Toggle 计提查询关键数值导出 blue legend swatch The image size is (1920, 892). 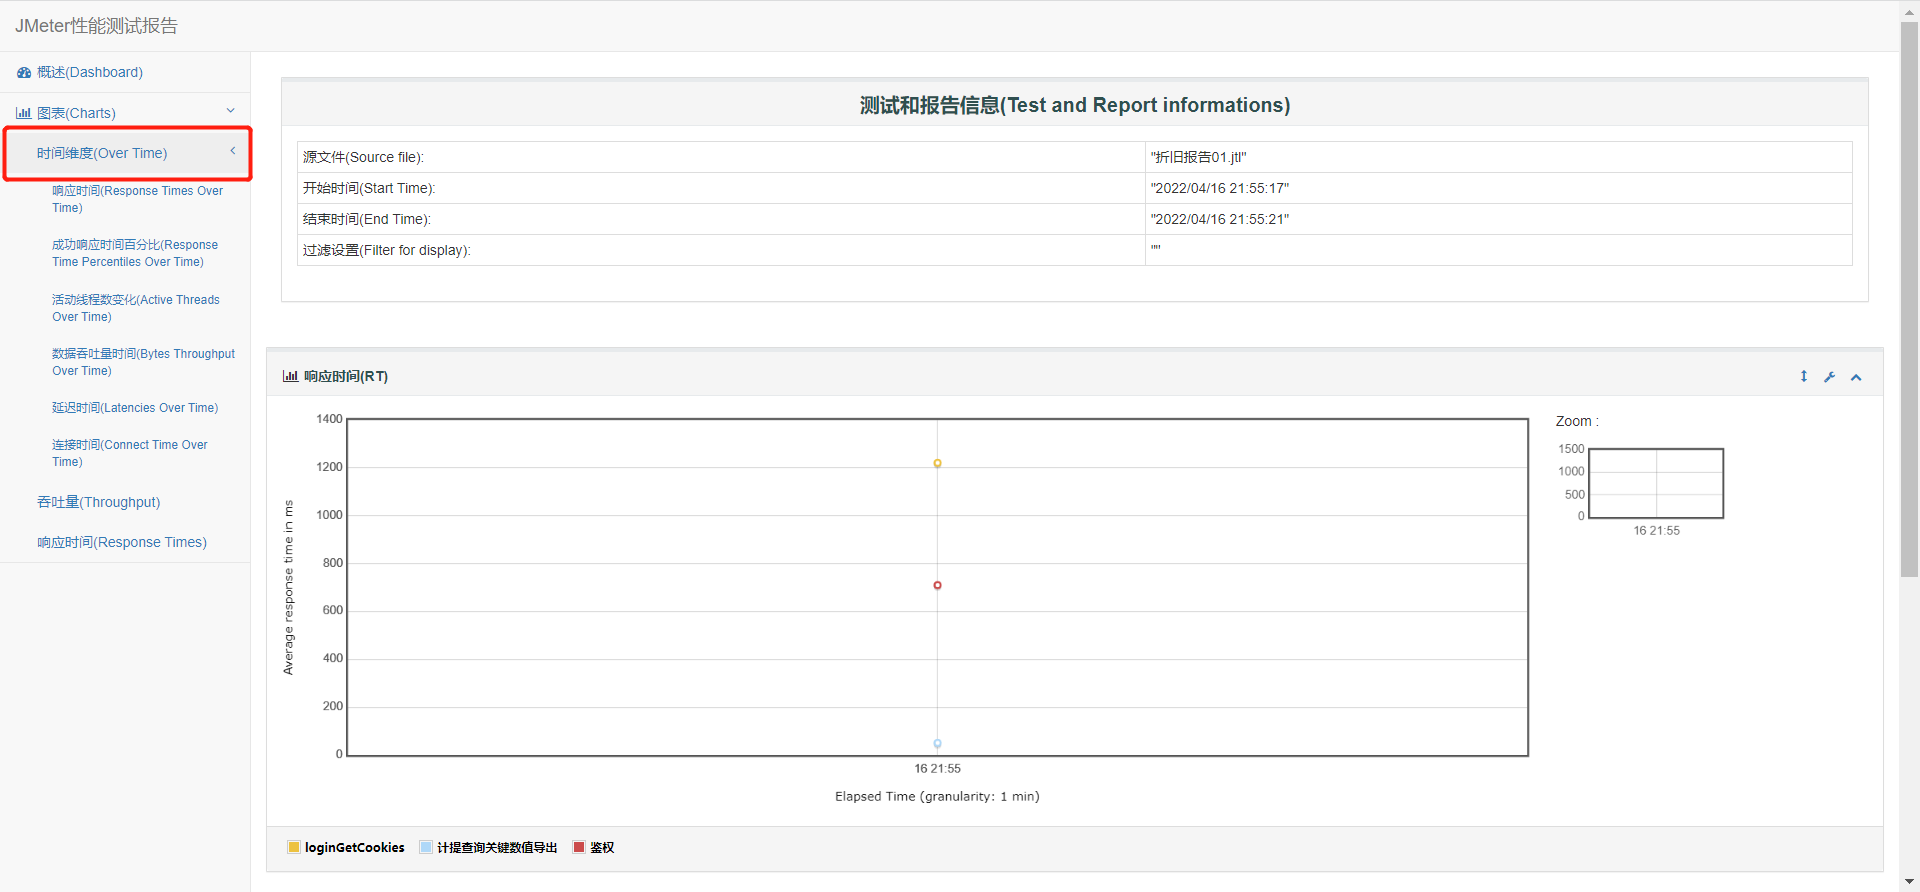pyautogui.click(x=426, y=847)
